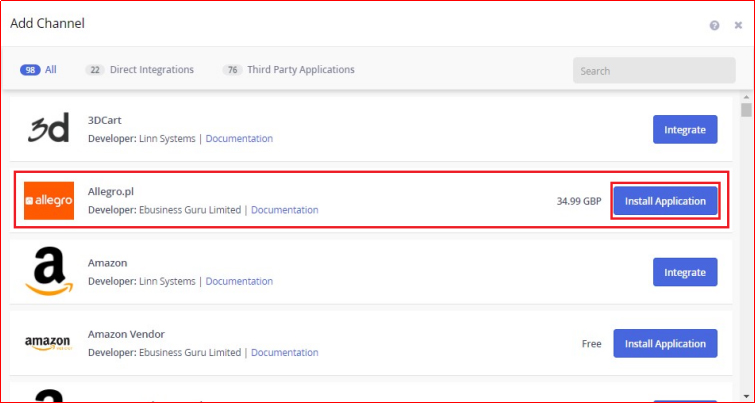This screenshot has width=755, height=404.
Task: Open Documentation link for Amazon
Action: (239, 281)
